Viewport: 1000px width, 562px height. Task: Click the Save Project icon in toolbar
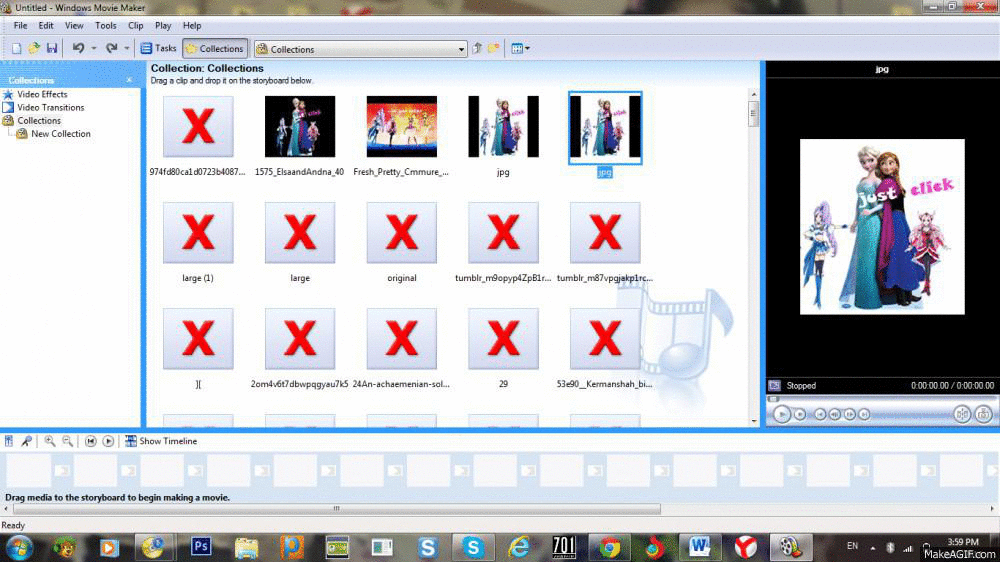[51, 48]
